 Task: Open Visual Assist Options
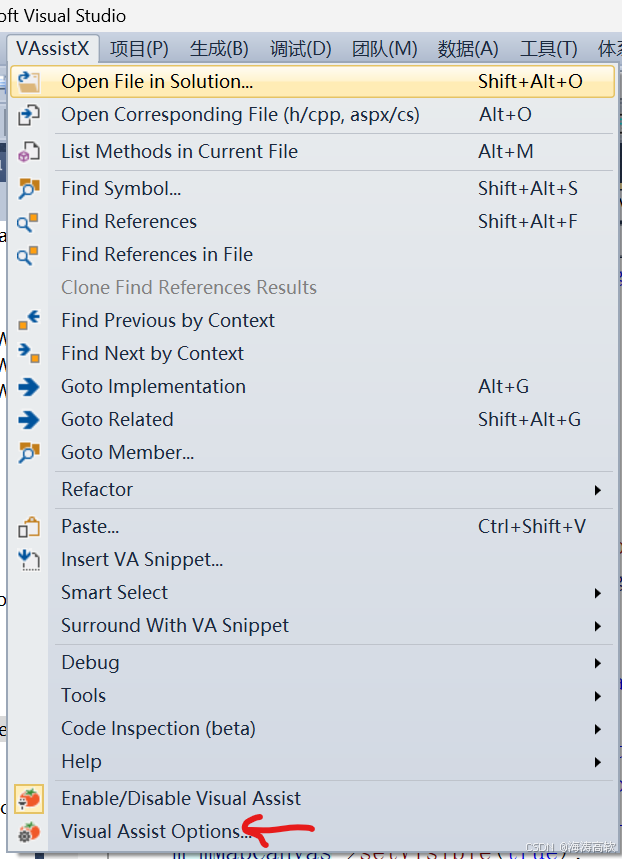coord(150,831)
